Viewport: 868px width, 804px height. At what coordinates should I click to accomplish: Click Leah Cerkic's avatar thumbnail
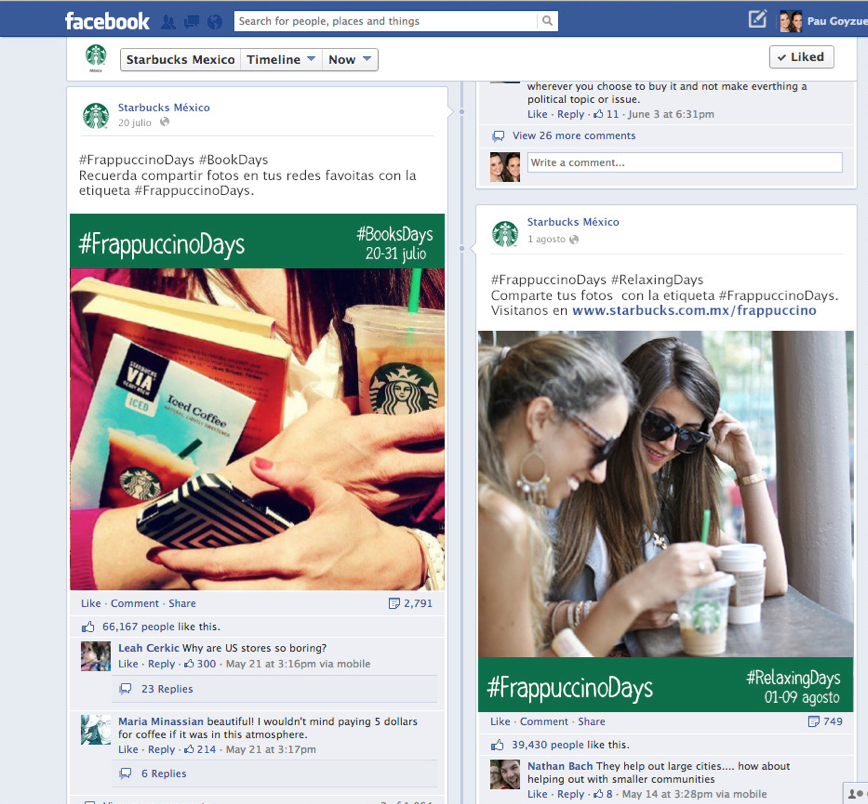click(x=96, y=656)
